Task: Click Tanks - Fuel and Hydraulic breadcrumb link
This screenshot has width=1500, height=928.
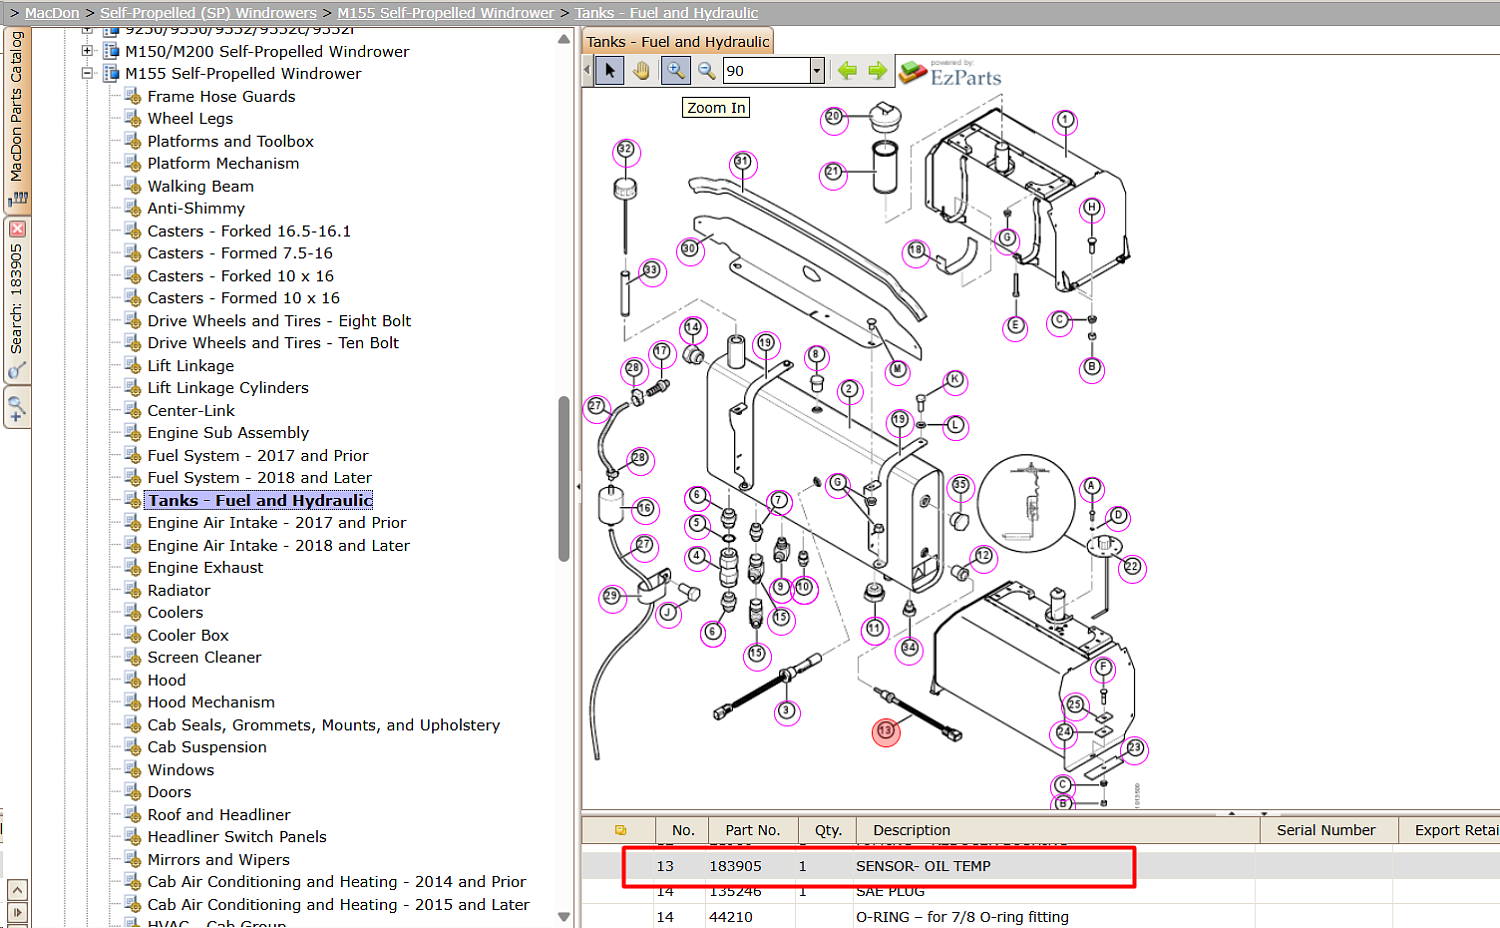Action: pos(667,13)
